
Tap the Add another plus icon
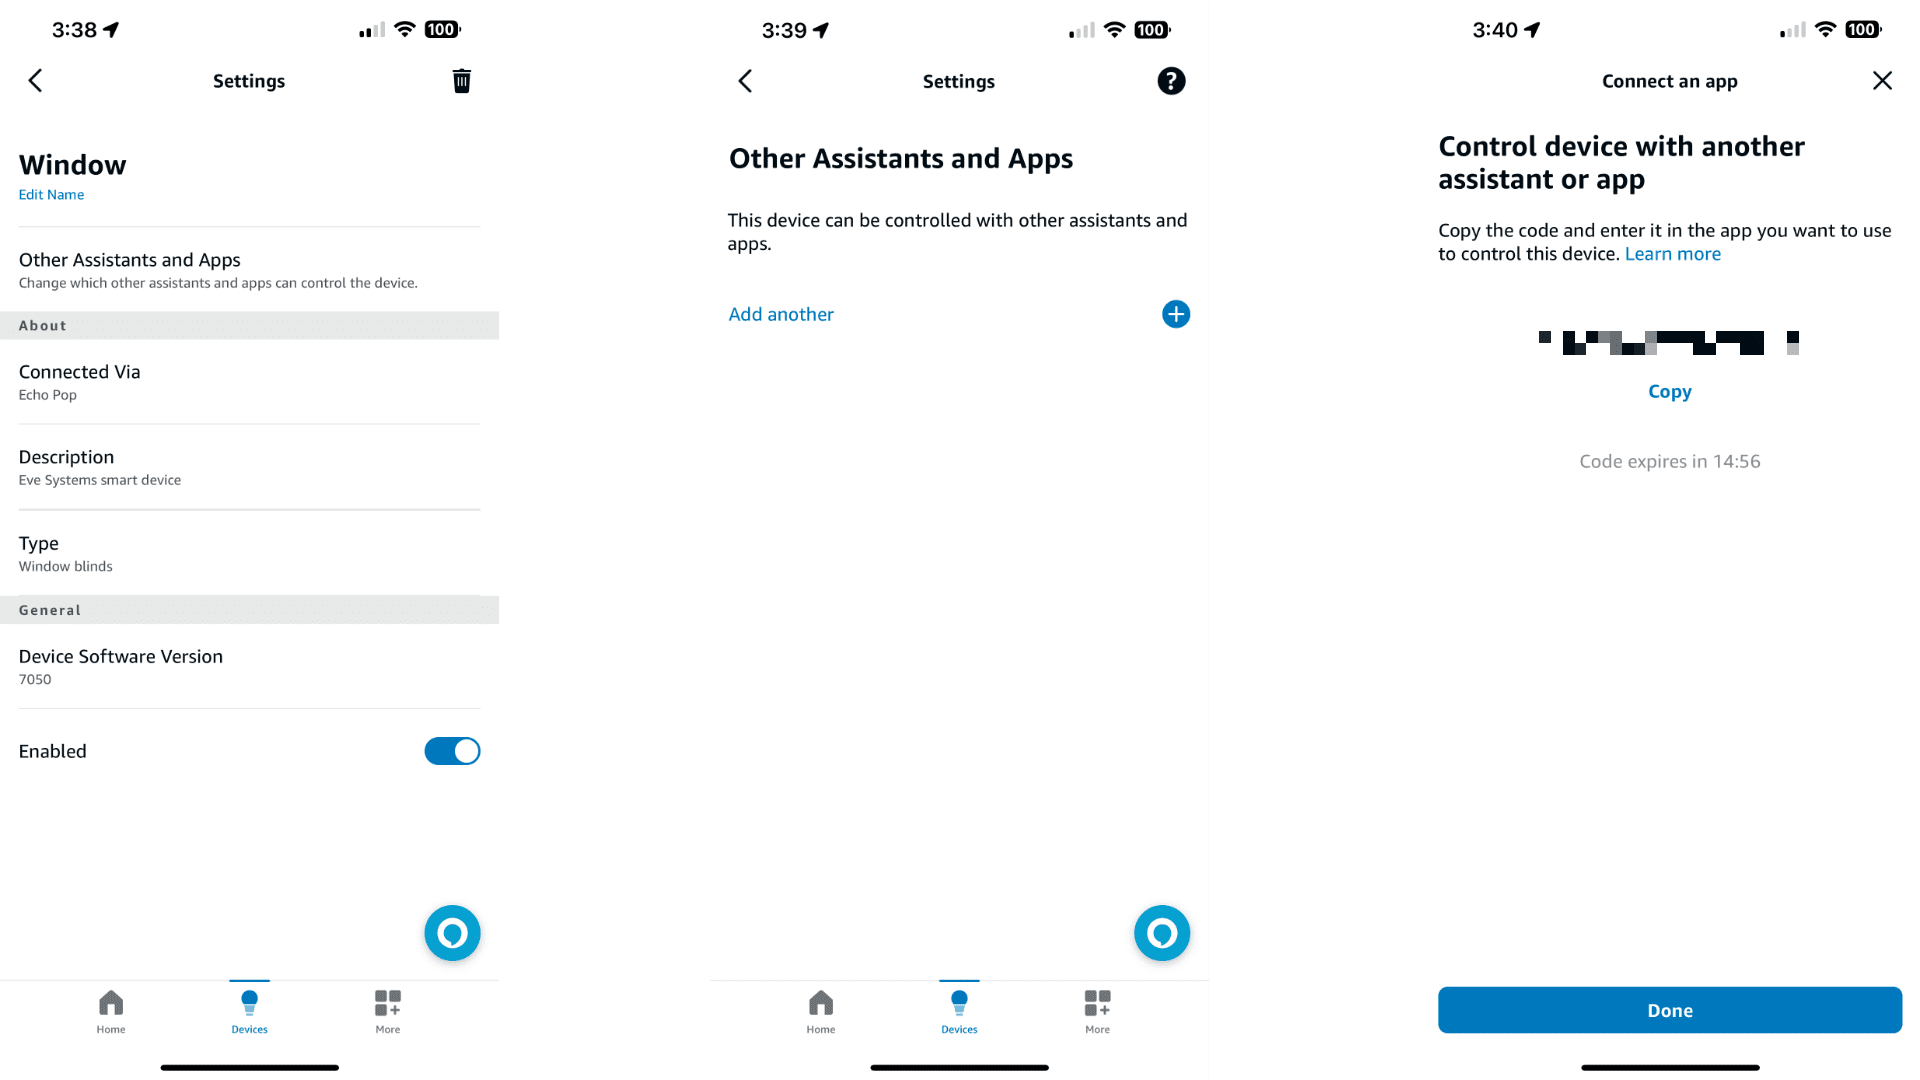click(1174, 314)
